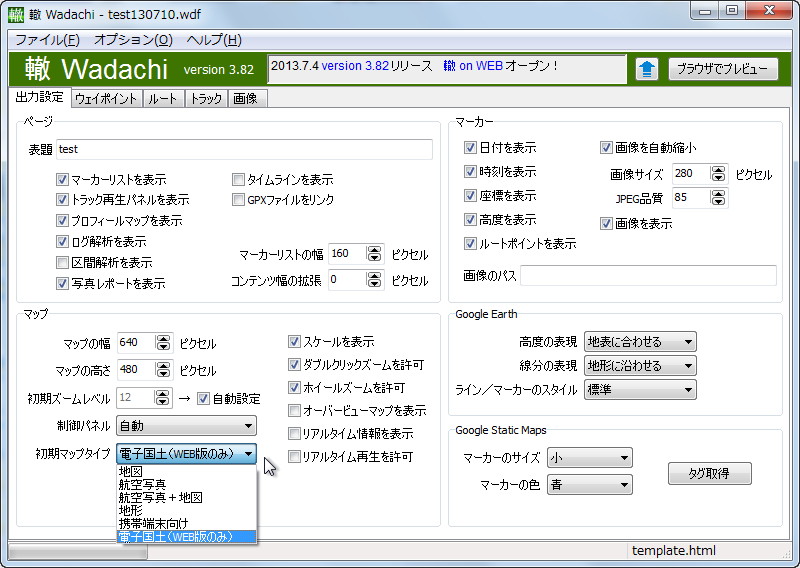Adjust マップの幅 stepper
Screen dimensions: 800x568
coord(163,342)
